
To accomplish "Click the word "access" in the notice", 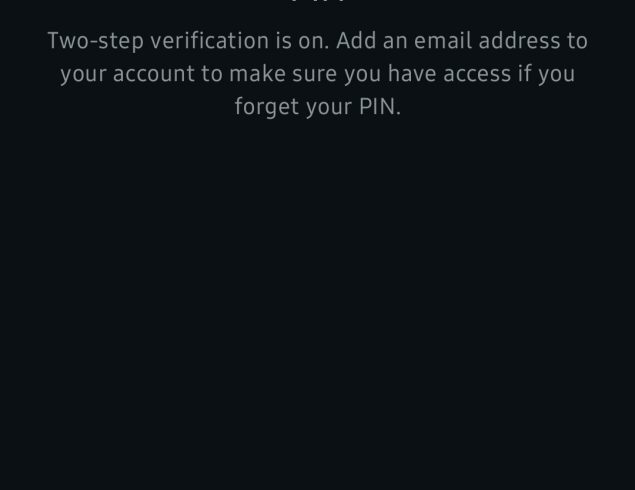I will click(x=477, y=75).
